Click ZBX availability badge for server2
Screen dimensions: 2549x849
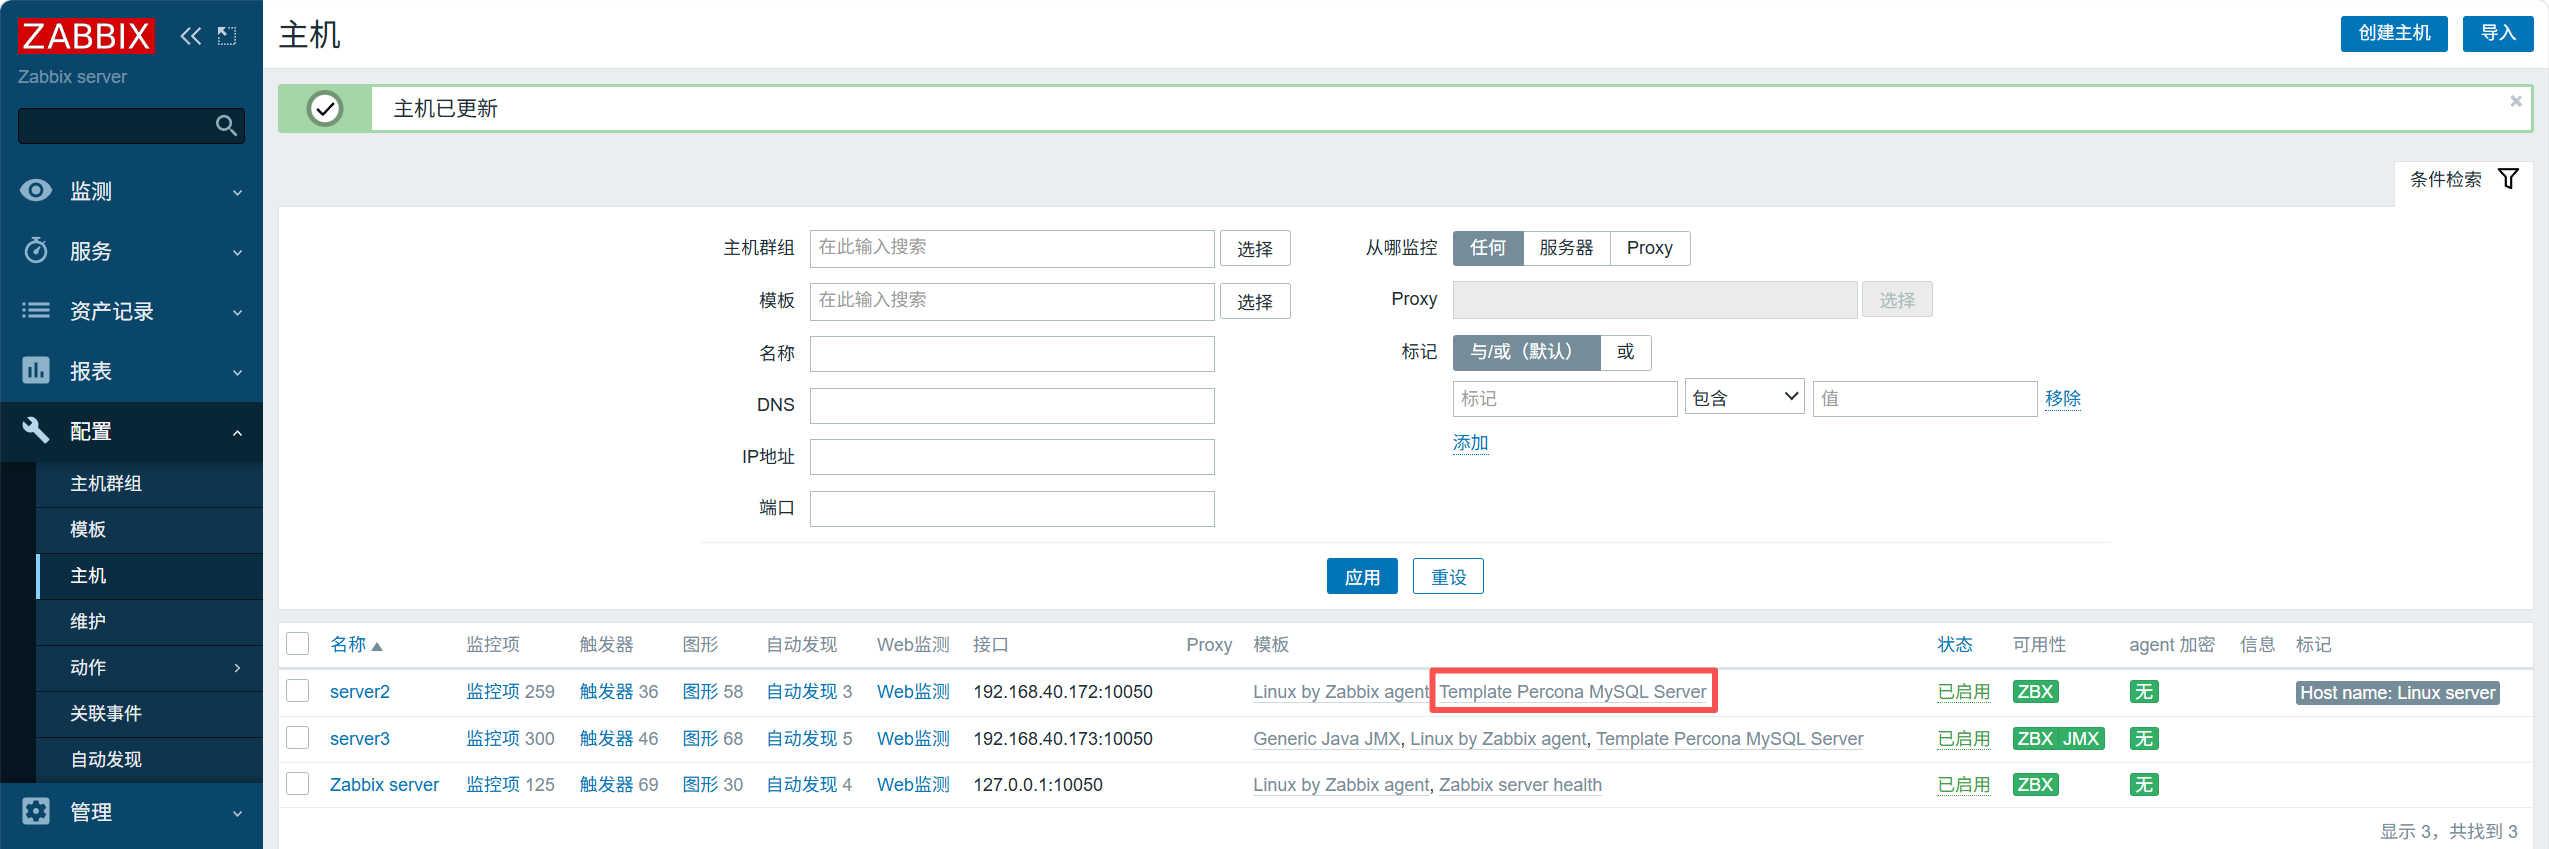click(x=2035, y=692)
